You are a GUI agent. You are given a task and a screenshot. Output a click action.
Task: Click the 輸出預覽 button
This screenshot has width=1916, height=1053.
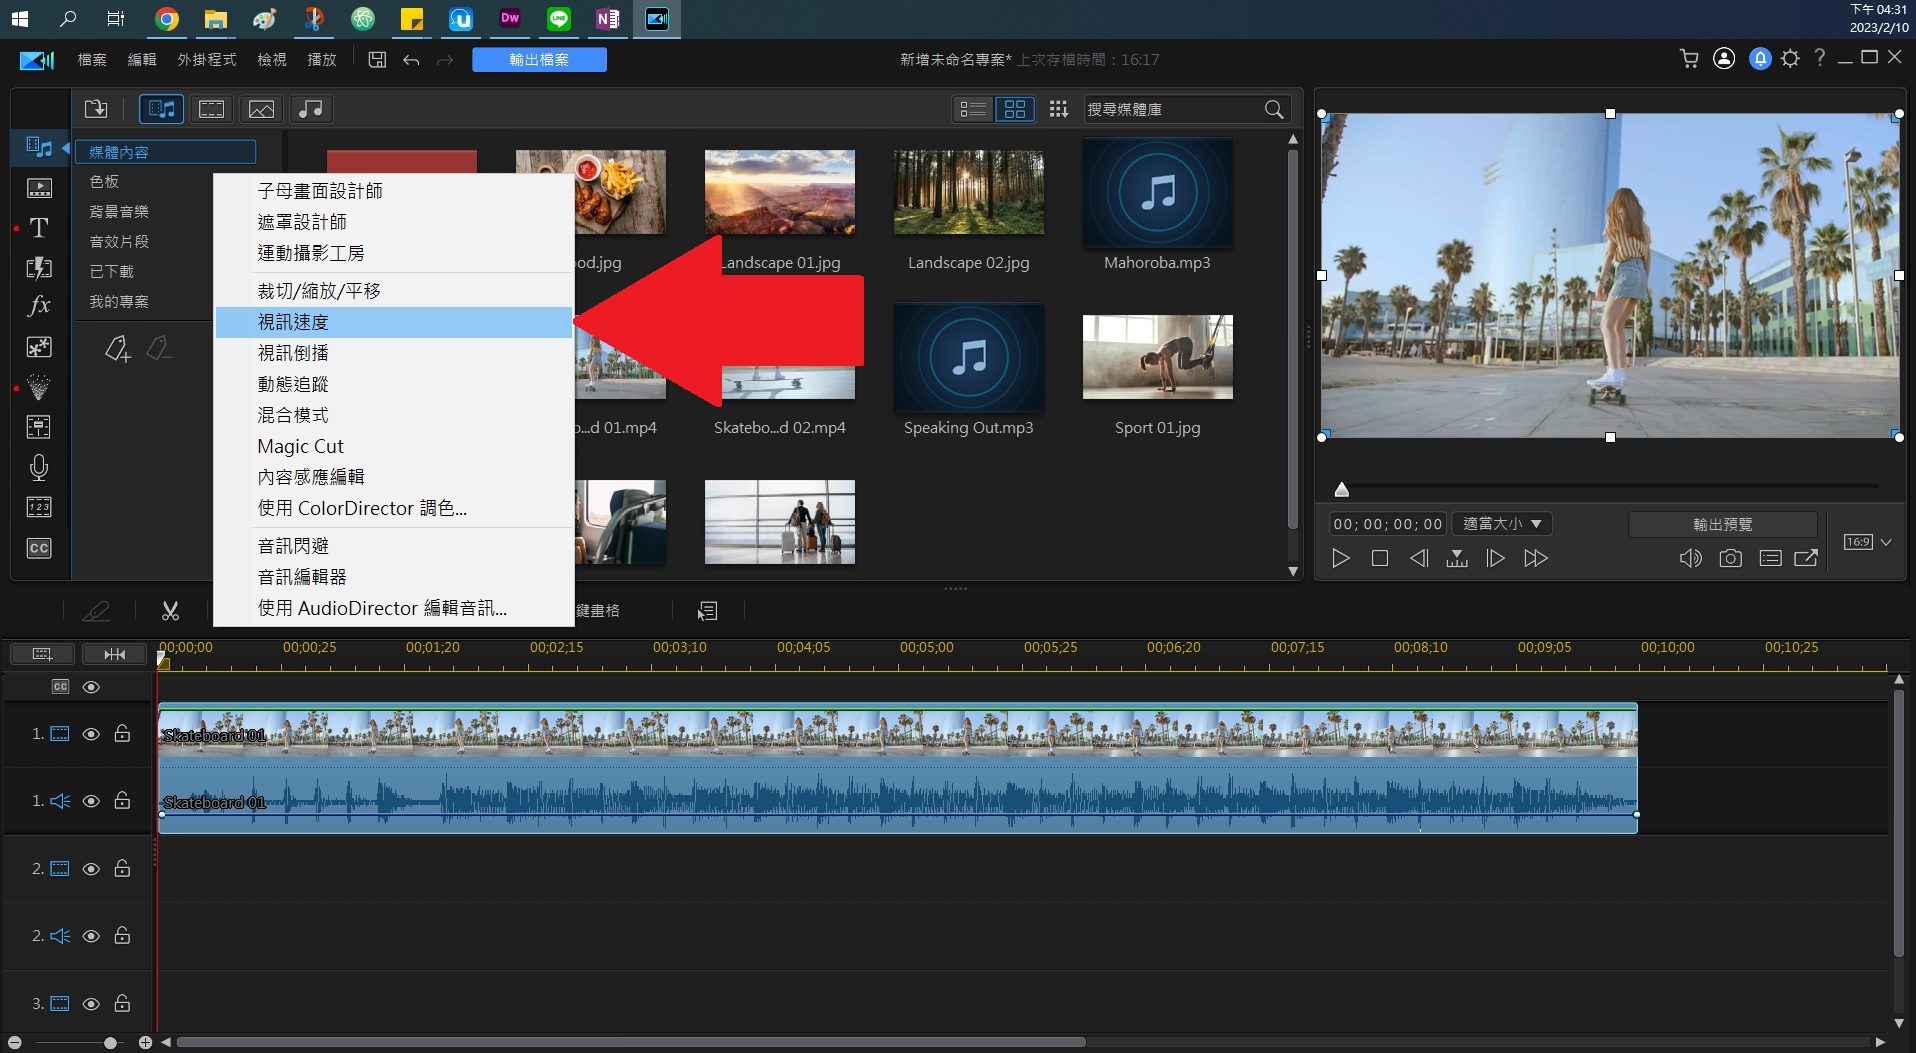click(1722, 524)
